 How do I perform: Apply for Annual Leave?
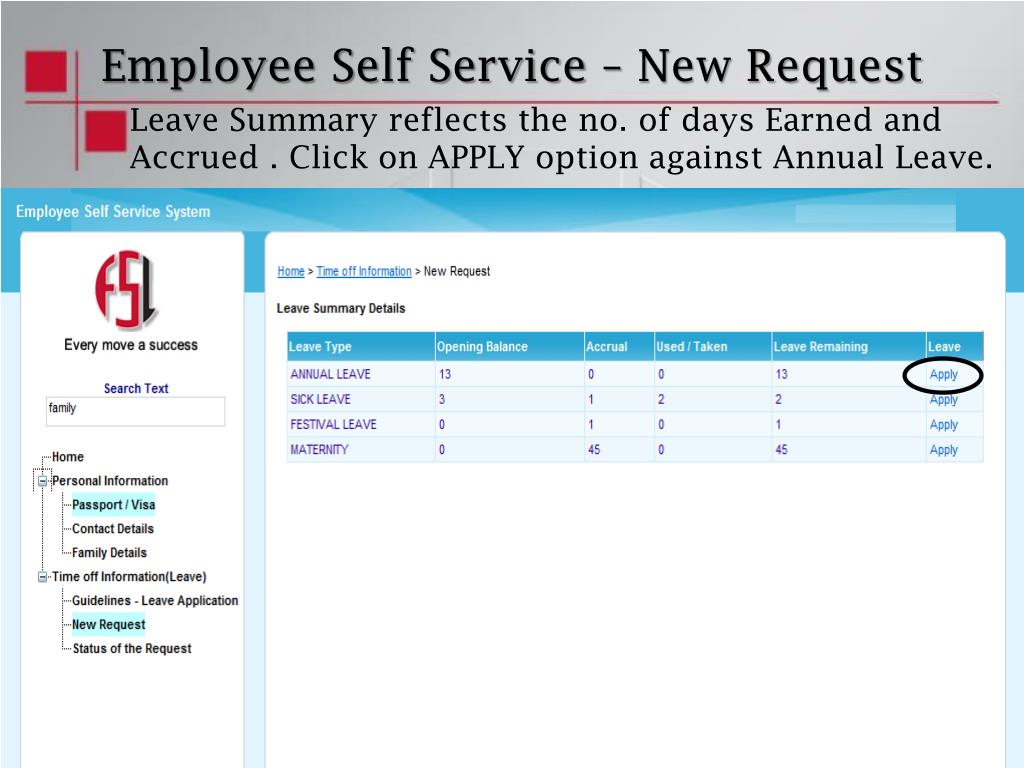(944, 374)
